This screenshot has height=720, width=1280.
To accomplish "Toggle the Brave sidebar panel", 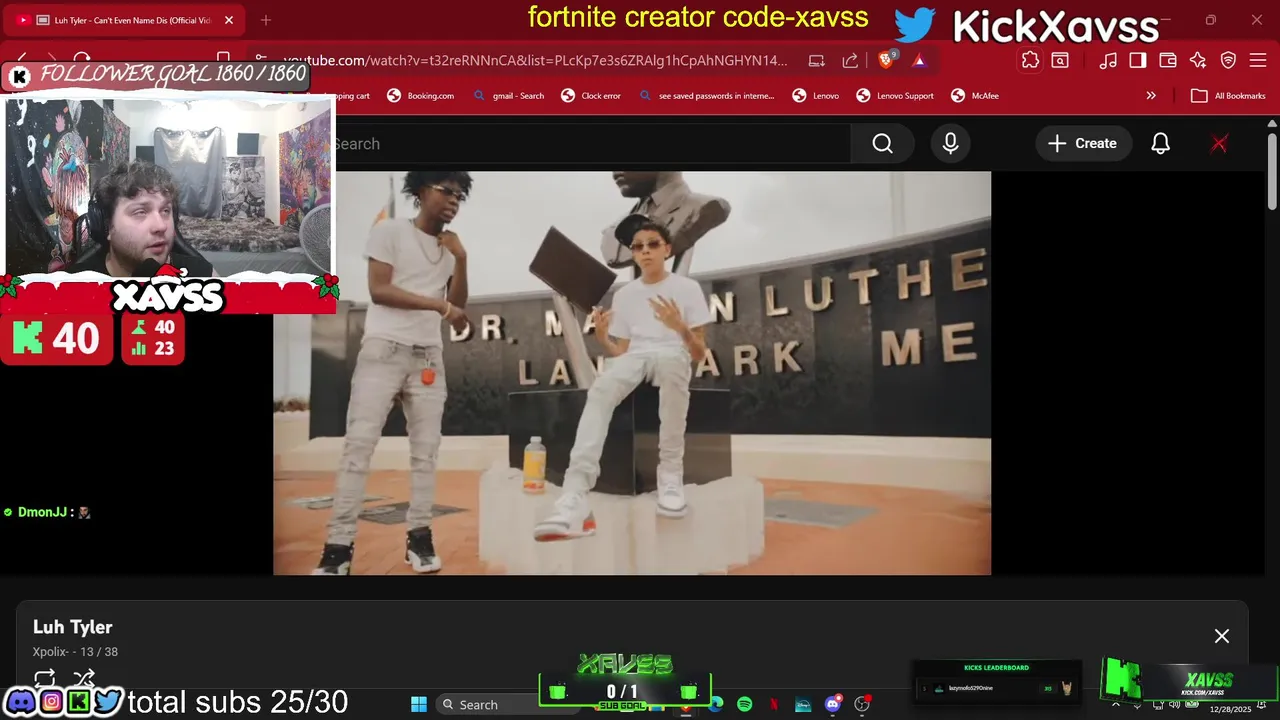I will [1138, 60].
